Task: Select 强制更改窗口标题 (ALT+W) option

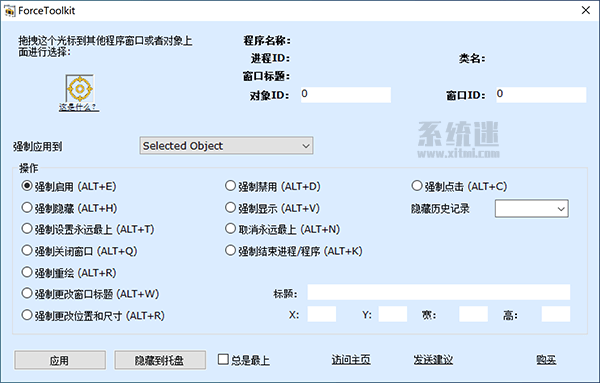Action: click(x=90, y=294)
